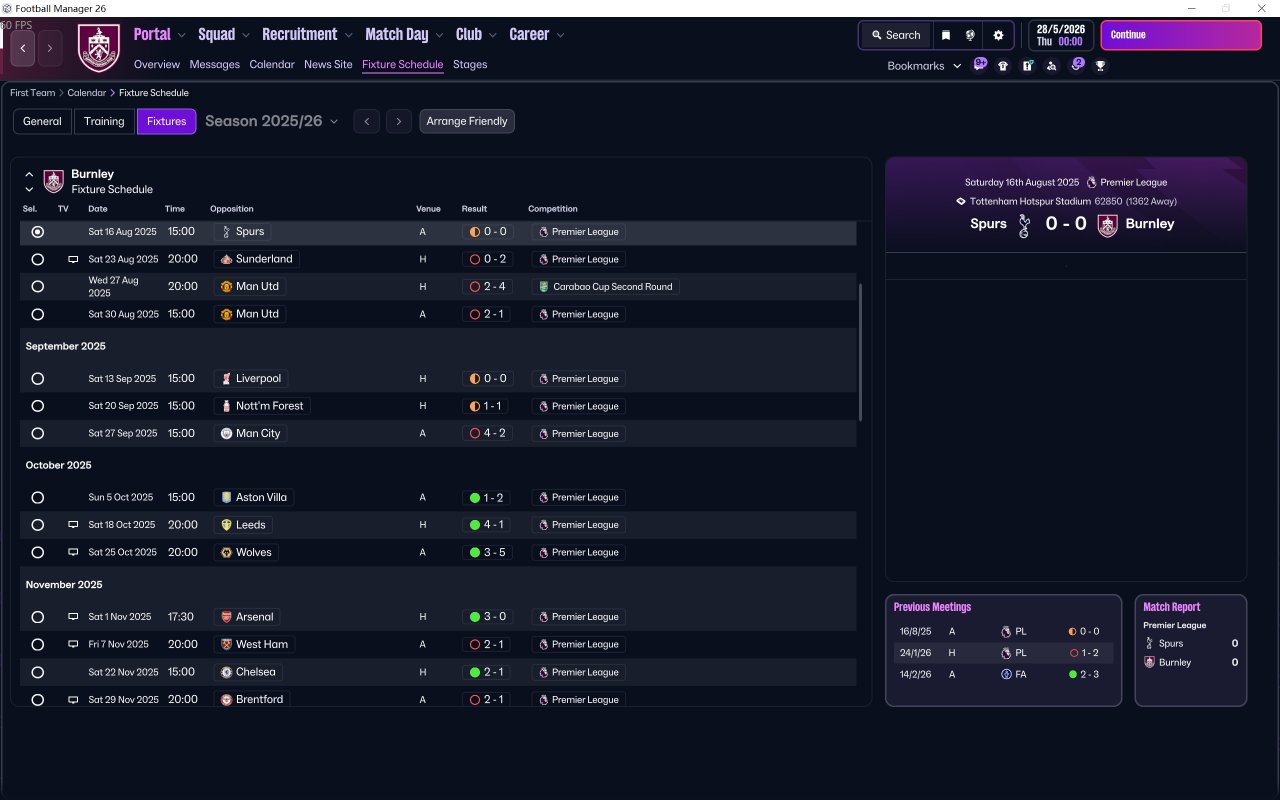This screenshot has height=800, width=1280.
Task: Select the Carabao Cup Man Utd fixture radio
Action: coord(38,286)
